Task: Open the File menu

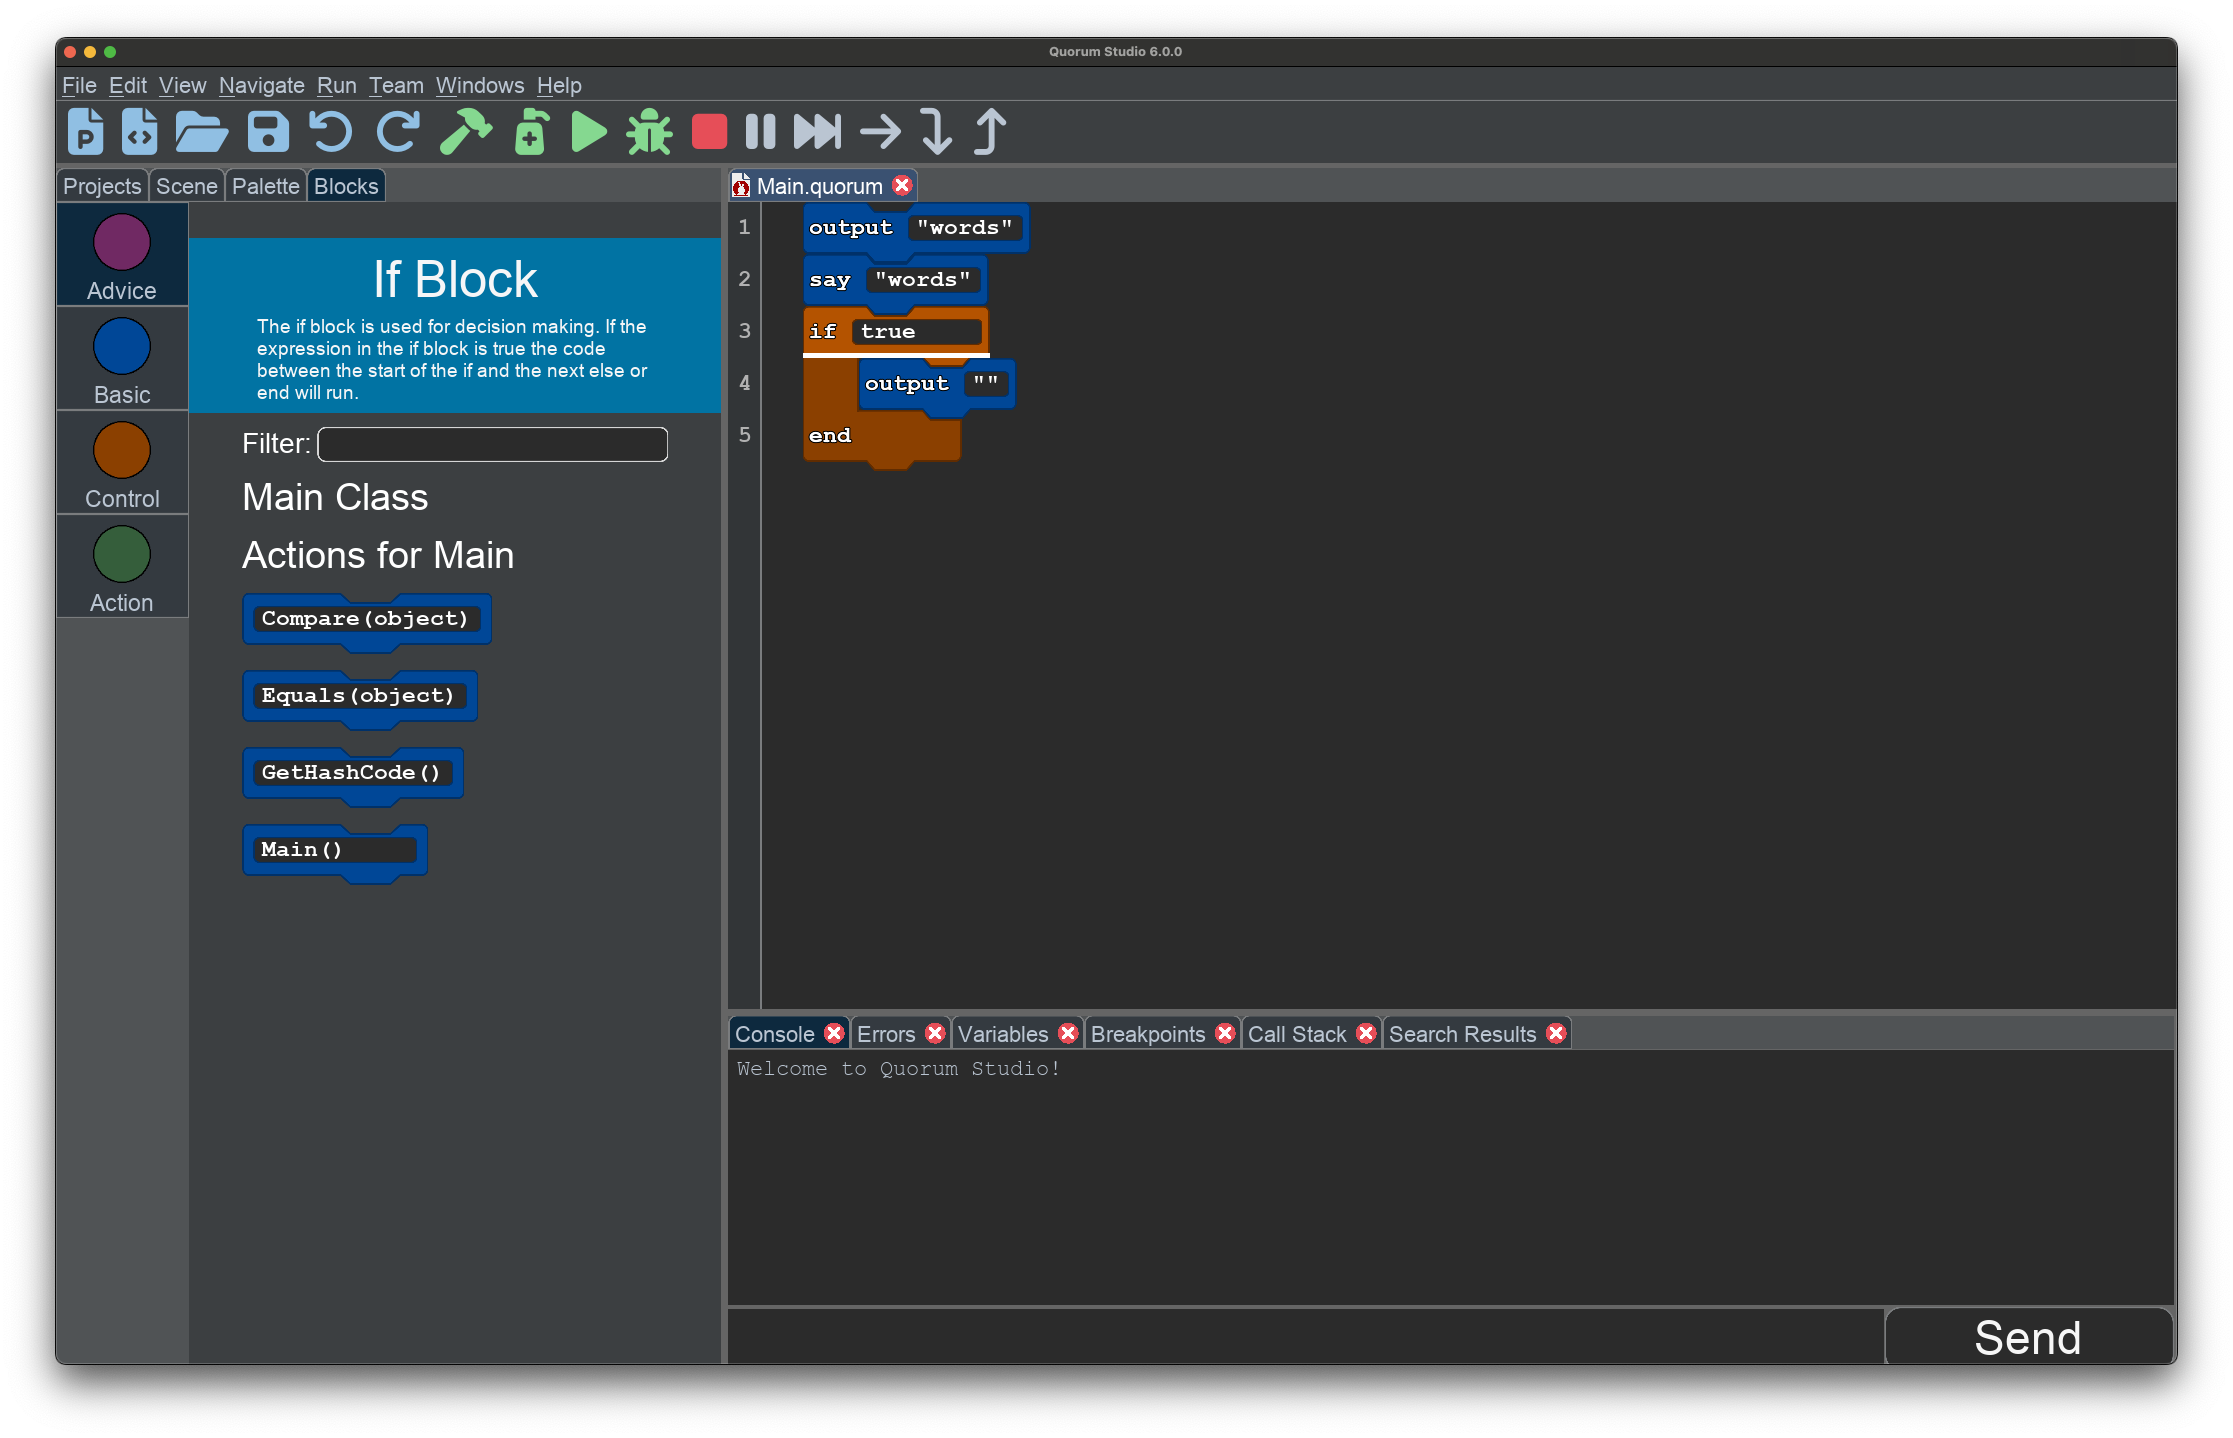Action: click(79, 85)
